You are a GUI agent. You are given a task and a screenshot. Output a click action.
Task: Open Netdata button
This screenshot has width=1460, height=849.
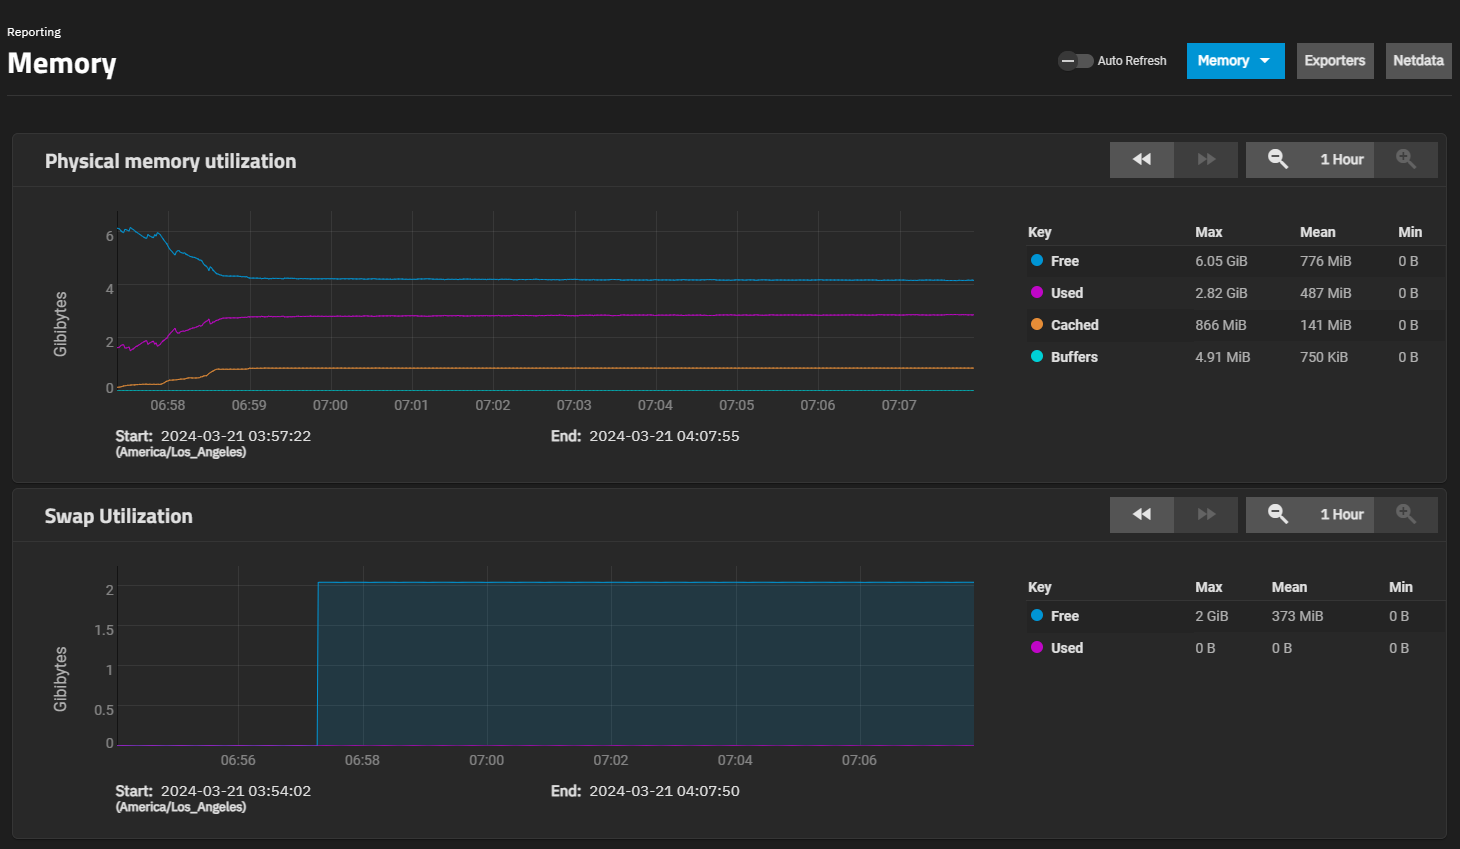(x=1418, y=61)
